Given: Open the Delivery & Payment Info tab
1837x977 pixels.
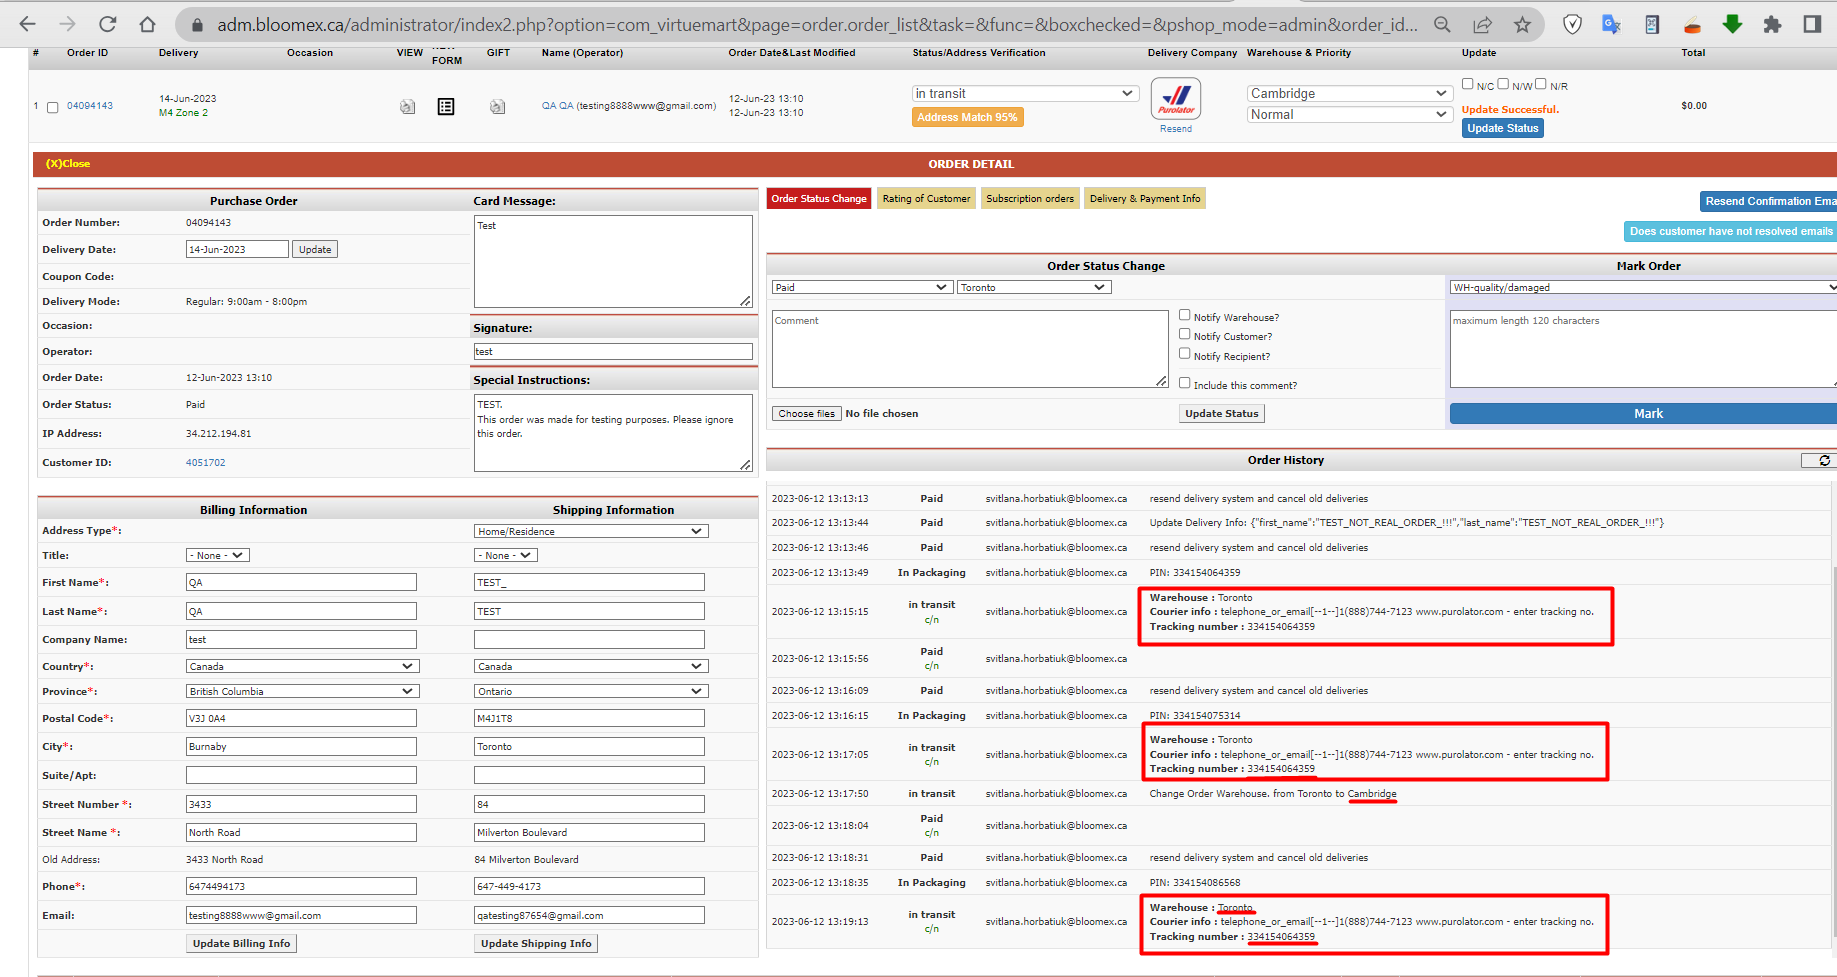Looking at the screenshot, I should (1145, 199).
